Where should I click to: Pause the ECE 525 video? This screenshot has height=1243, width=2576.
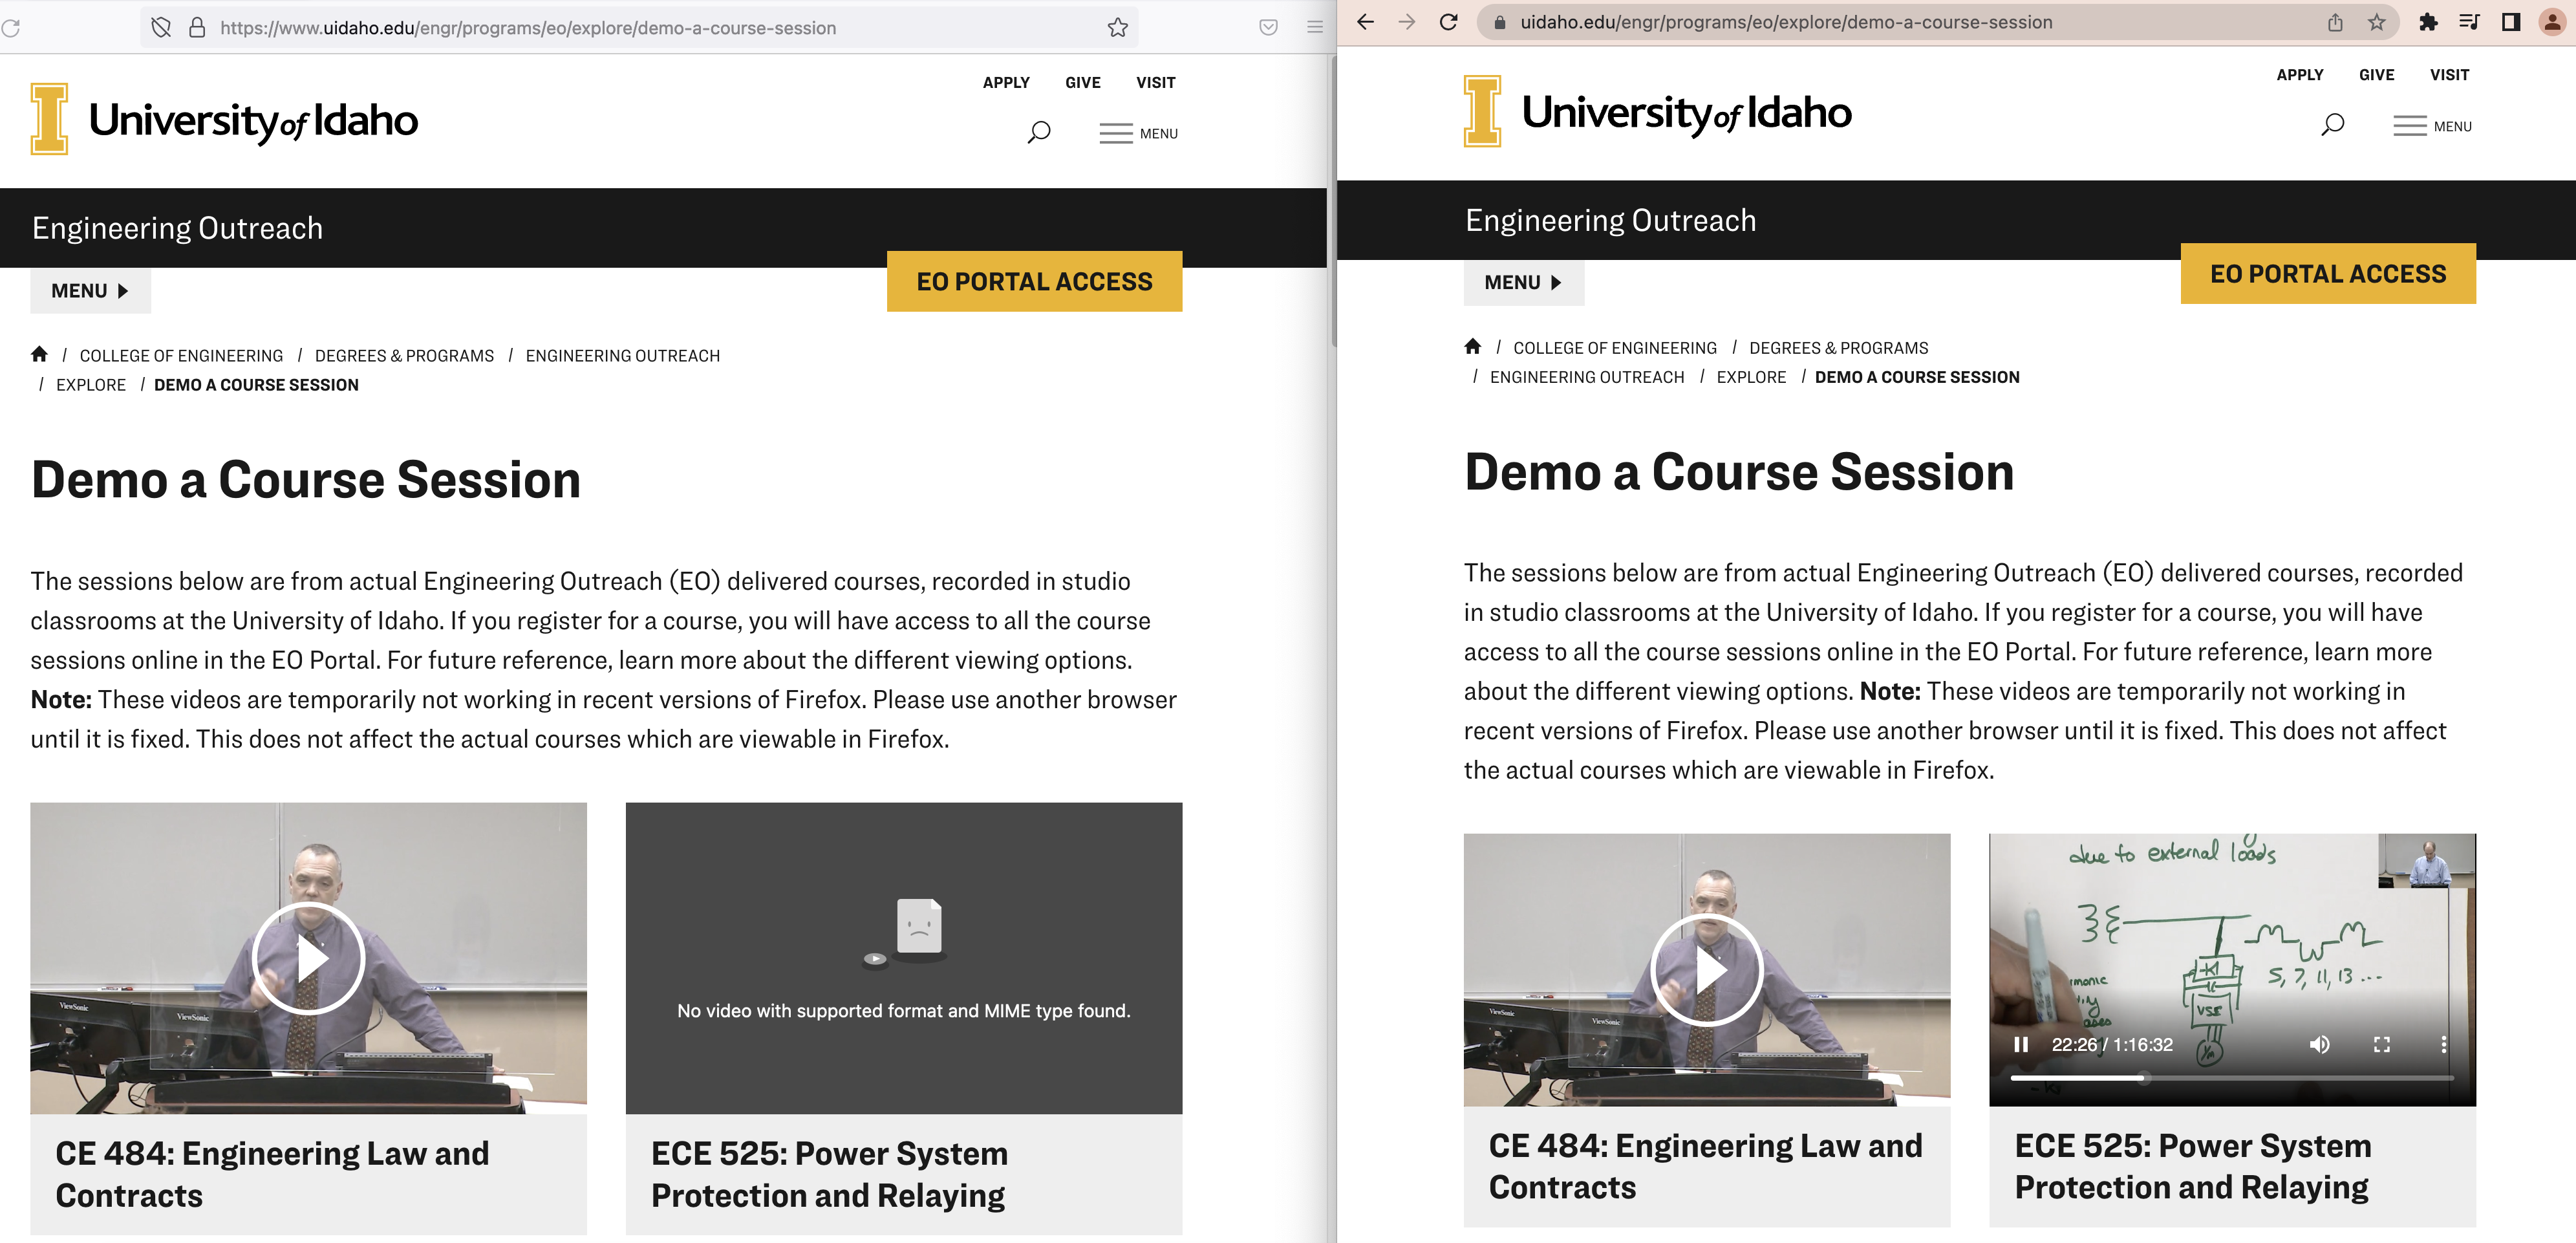click(2021, 1044)
